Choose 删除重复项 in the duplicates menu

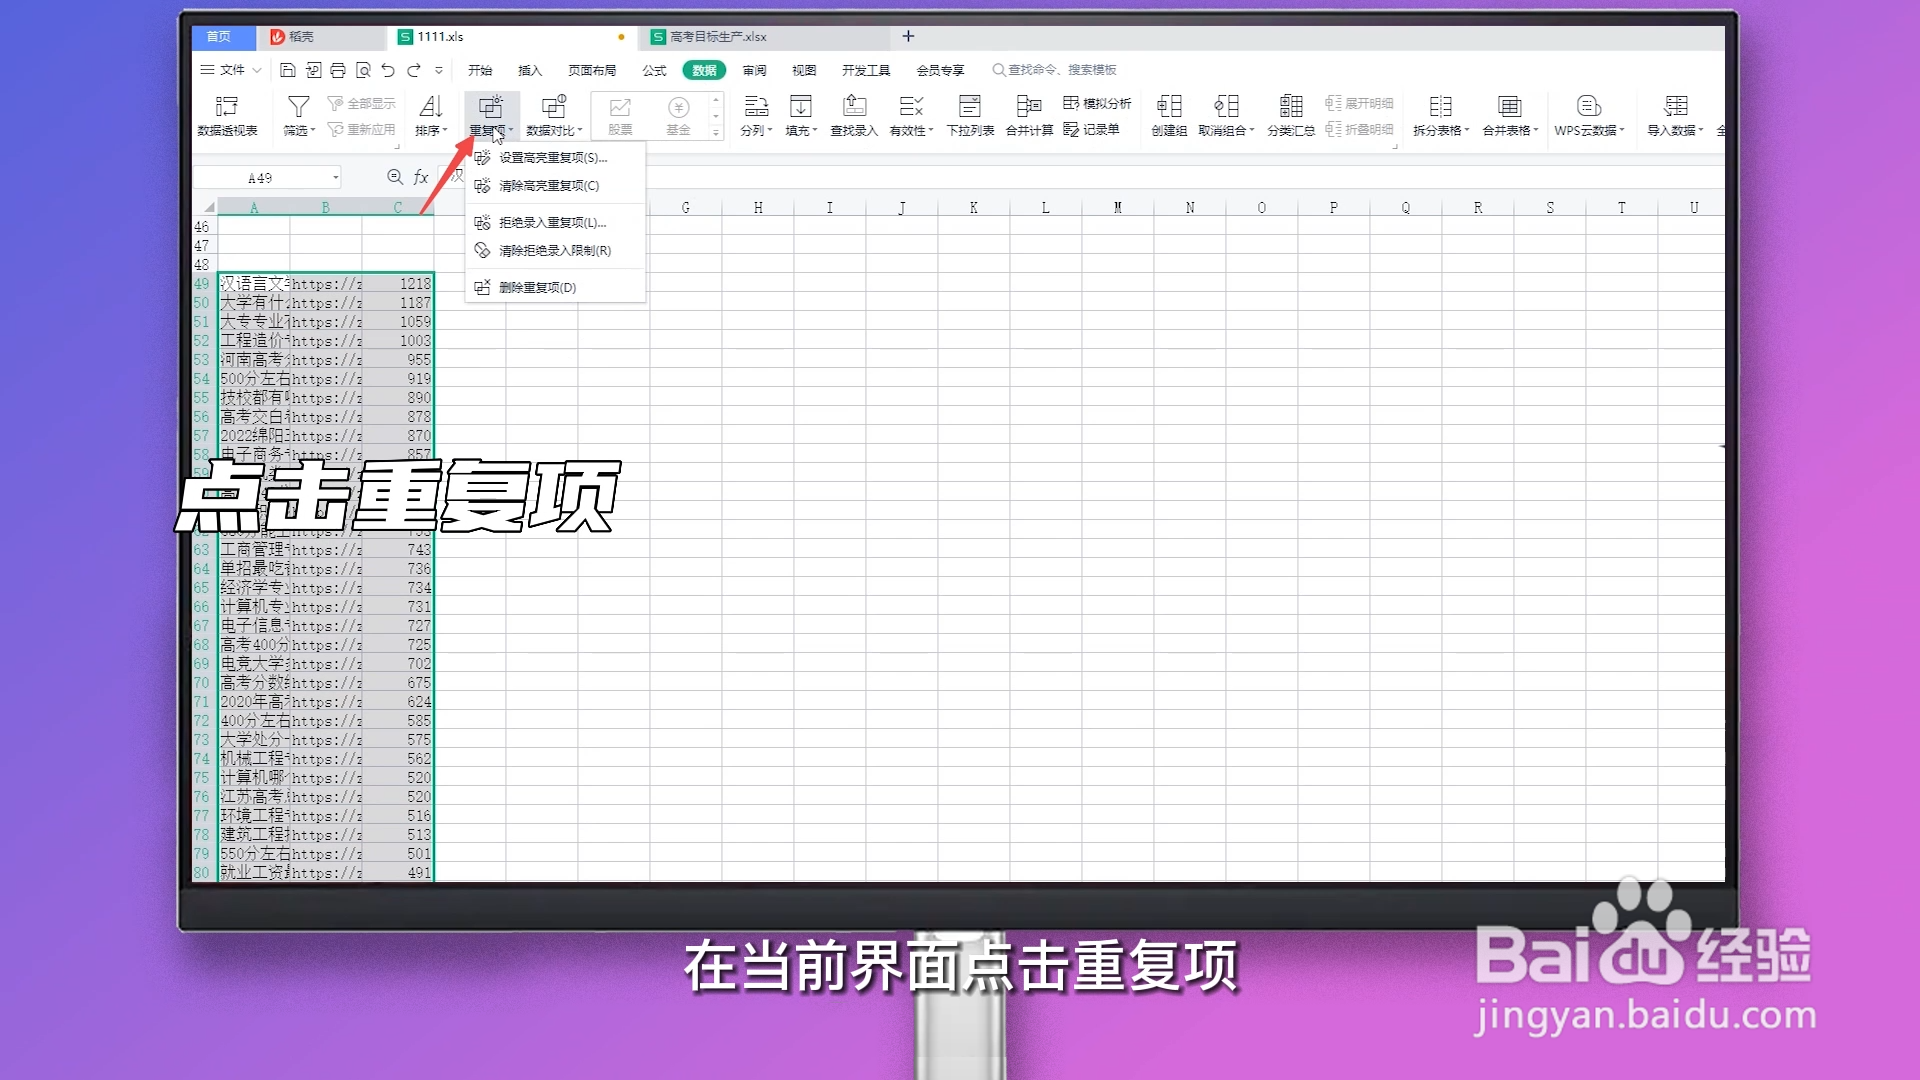click(535, 287)
